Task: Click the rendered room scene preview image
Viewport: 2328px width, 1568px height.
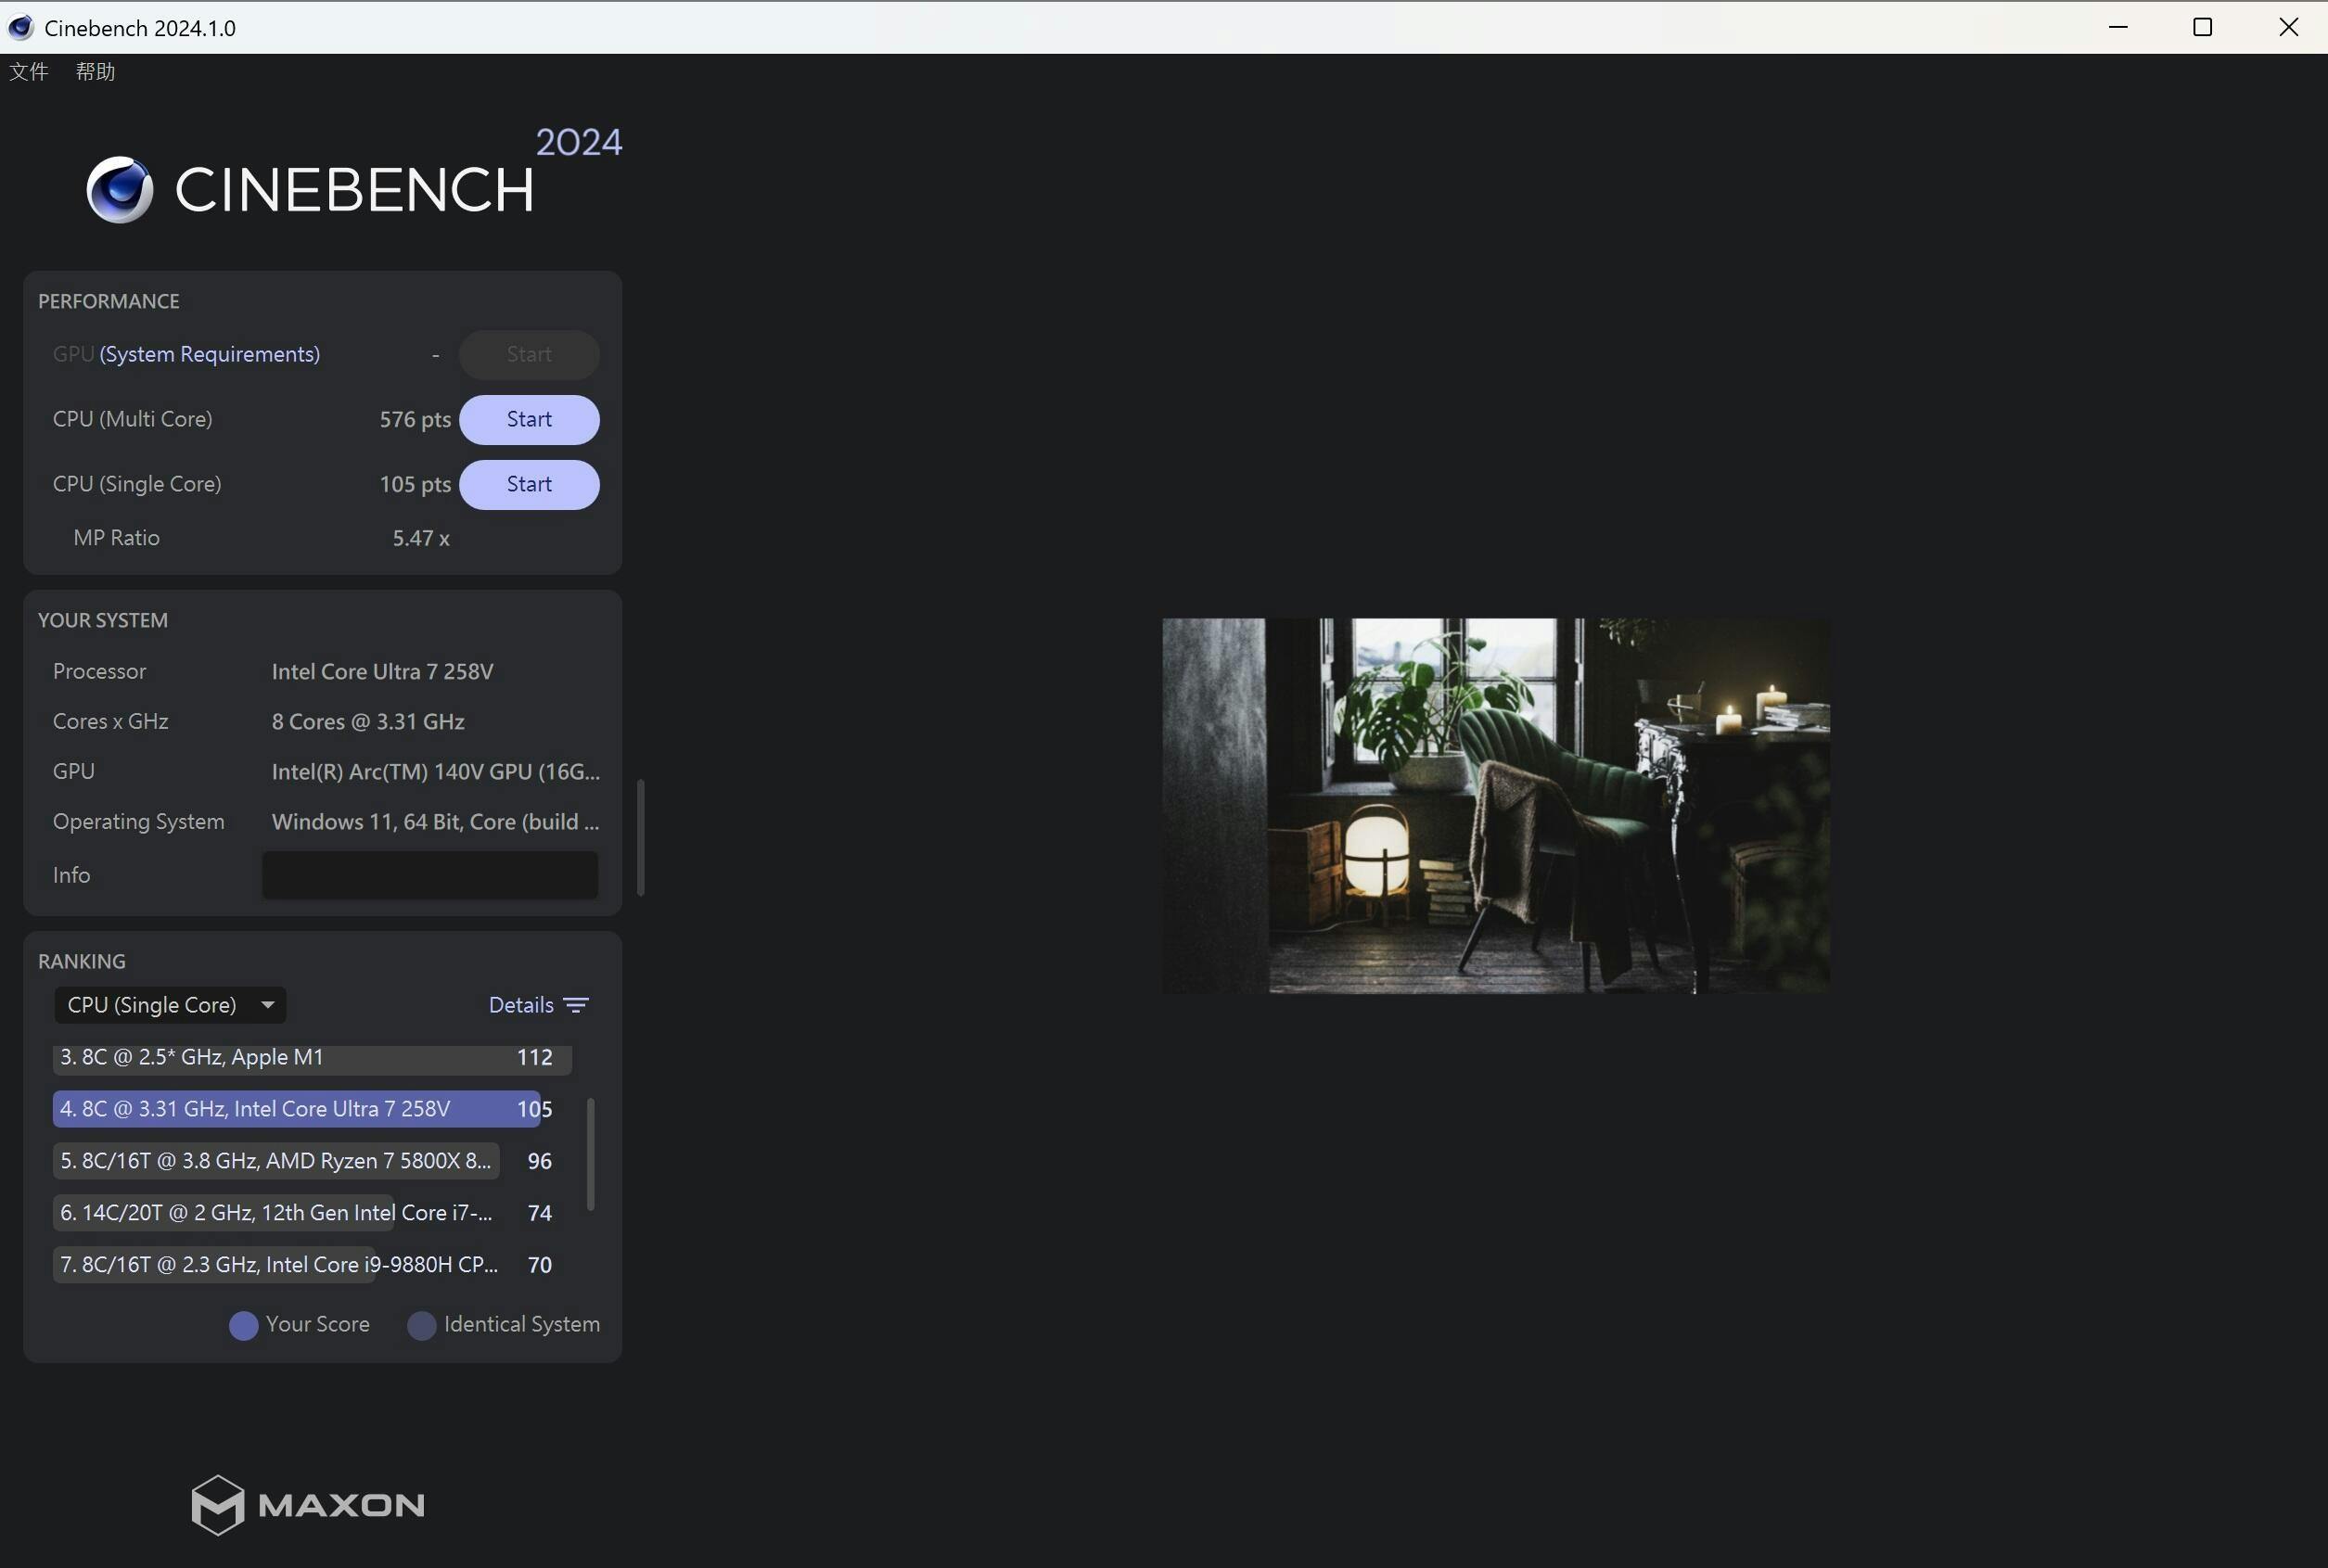Action: pos(1496,806)
